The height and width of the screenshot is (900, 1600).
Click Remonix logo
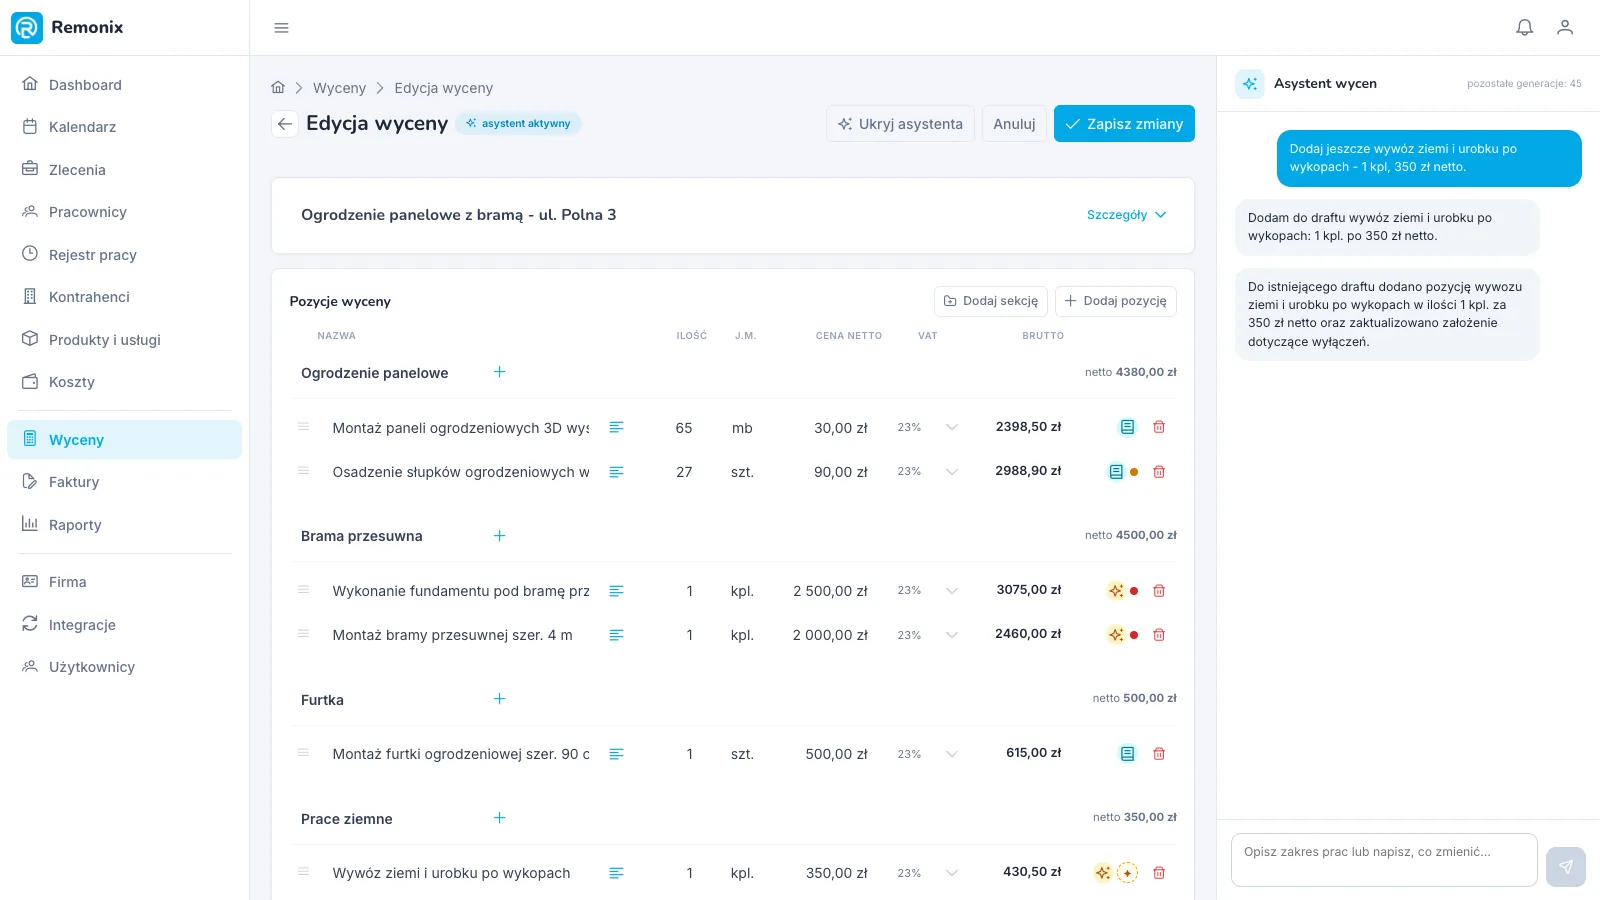[x=67, y=27]
